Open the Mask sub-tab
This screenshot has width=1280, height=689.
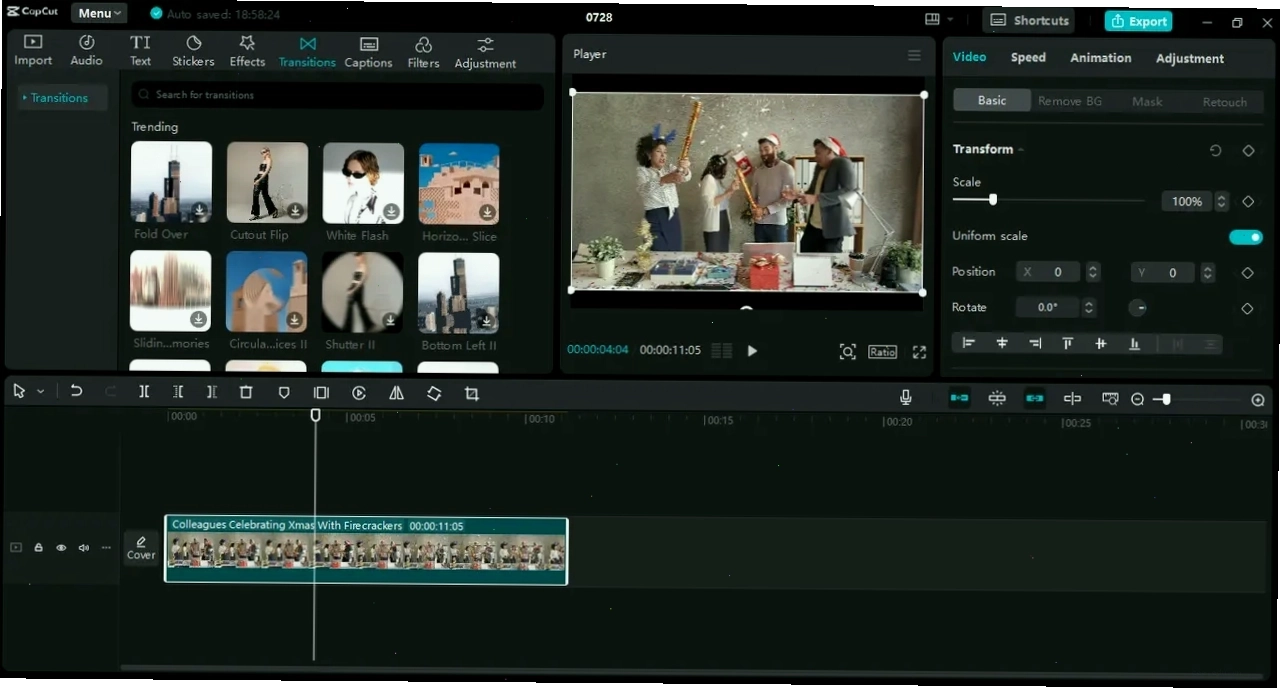click(1147, 101)
